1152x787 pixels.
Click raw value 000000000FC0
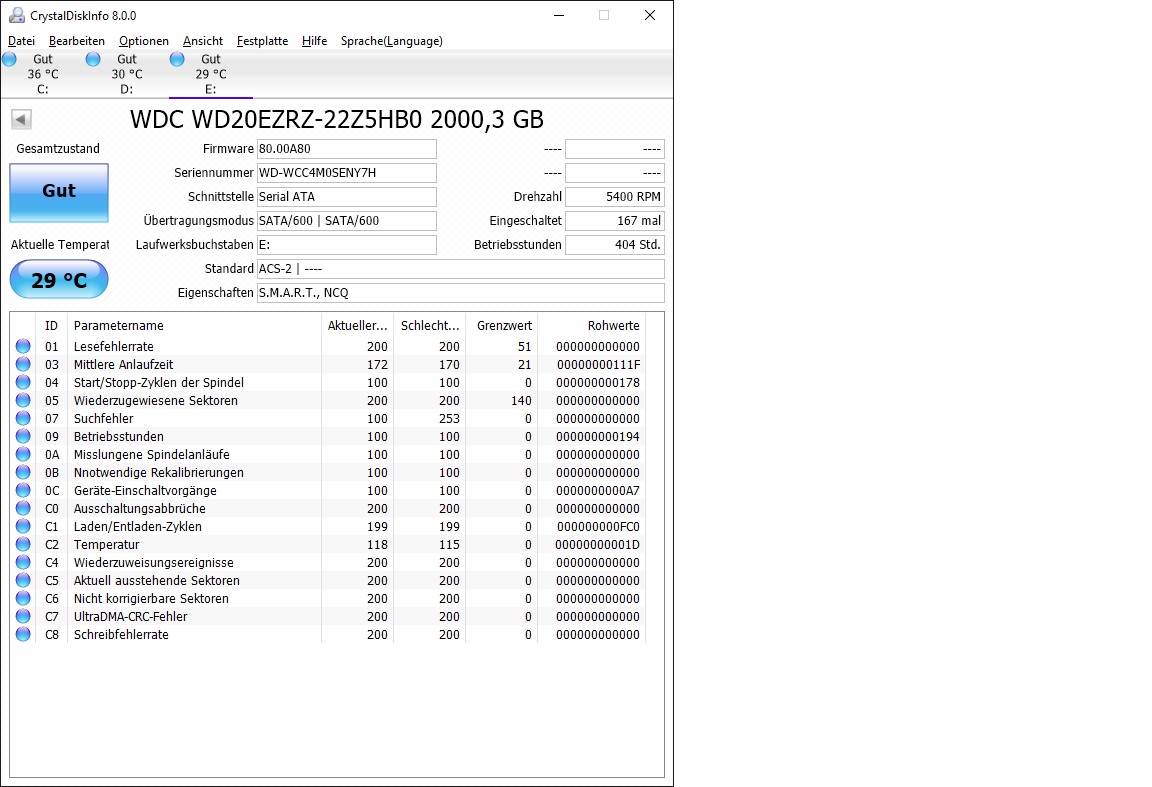tap(598, 527)
